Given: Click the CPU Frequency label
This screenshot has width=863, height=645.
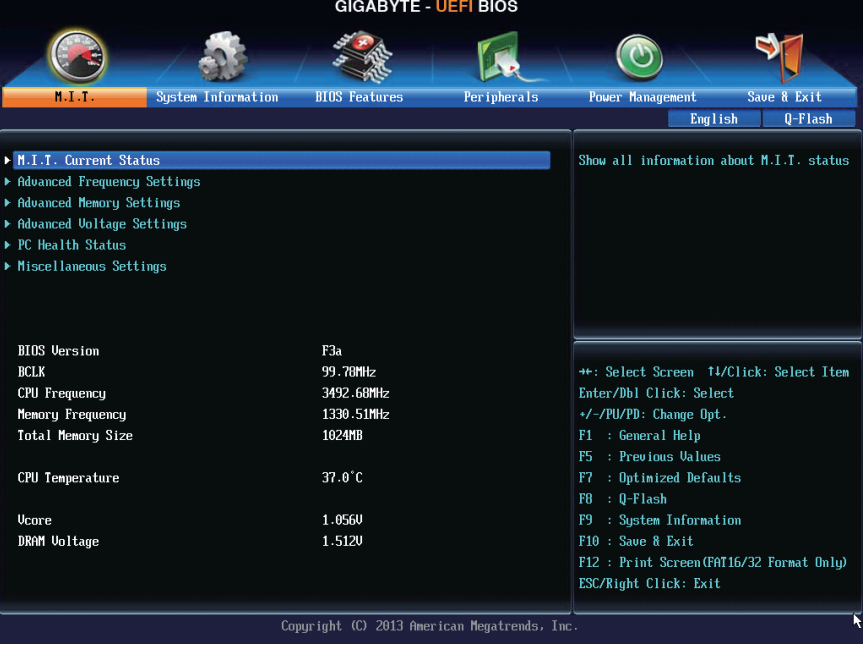Looking at the screenshot, I should tap(62, 393).
